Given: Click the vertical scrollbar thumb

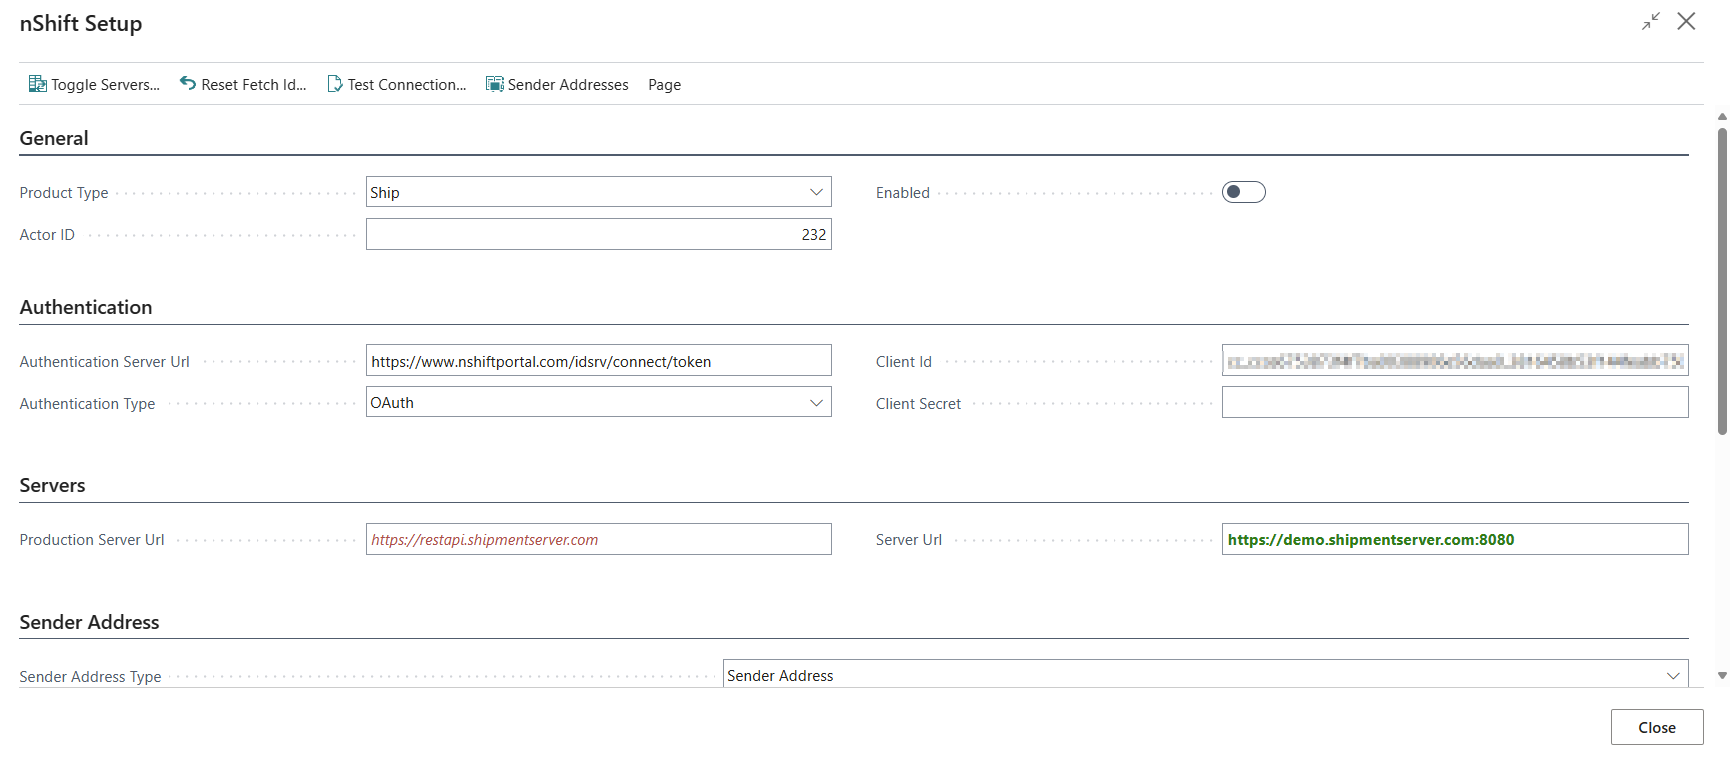Looking at the screenshot, I should coord(1722,280).
